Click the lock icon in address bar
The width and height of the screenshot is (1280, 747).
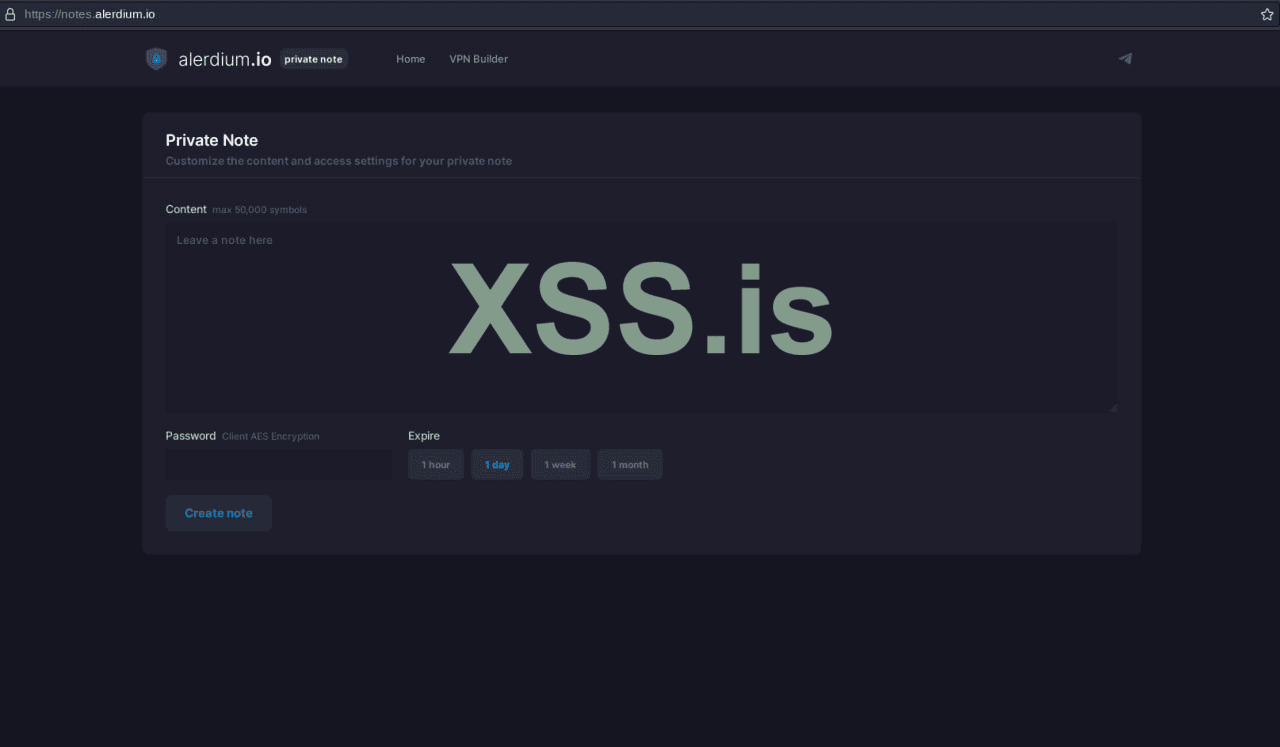point(11,14)
